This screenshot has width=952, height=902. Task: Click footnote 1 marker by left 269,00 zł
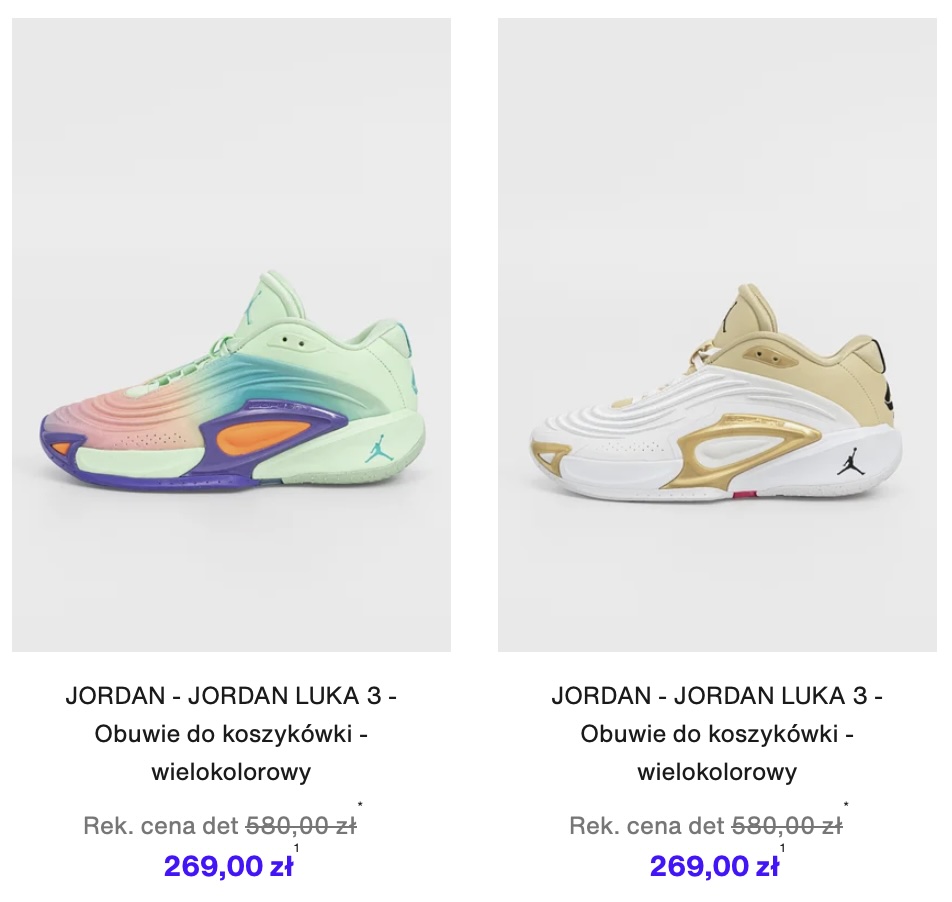click(296, 848)
